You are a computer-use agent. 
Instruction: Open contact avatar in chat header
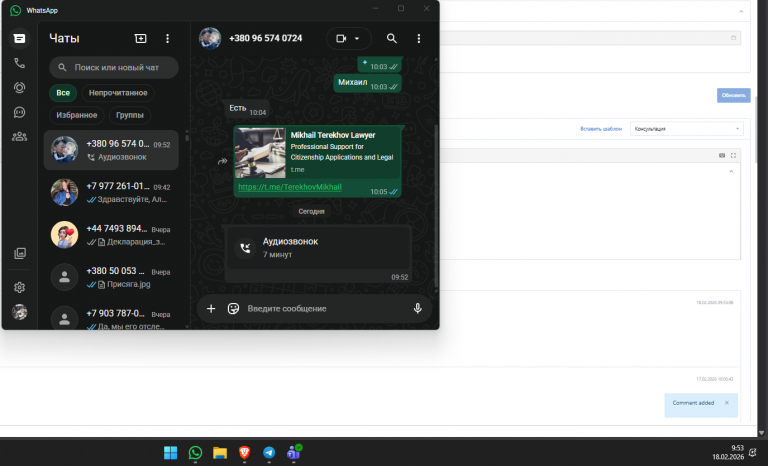[x=210, y=38]
